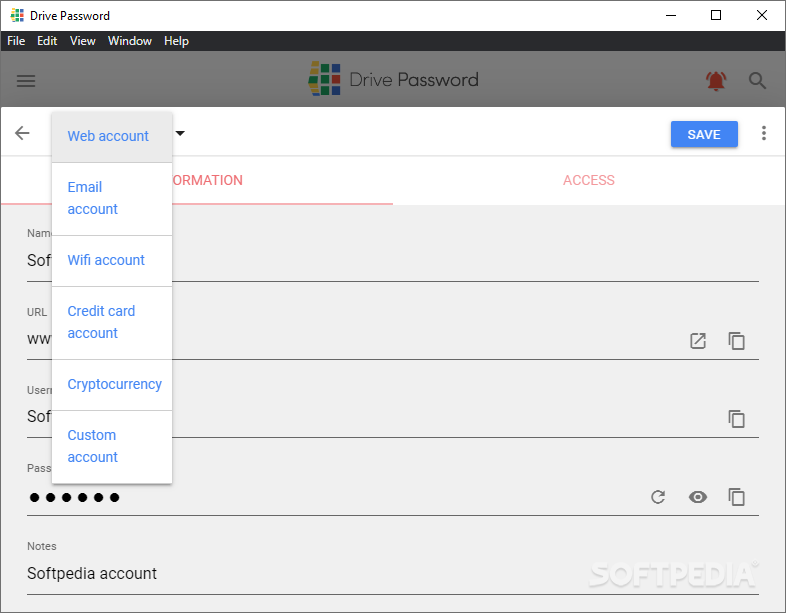This screenshot has width=786, height=613.
Task: Click the Notes field 'Softpedia account'
Action: (x=392, y=573)
